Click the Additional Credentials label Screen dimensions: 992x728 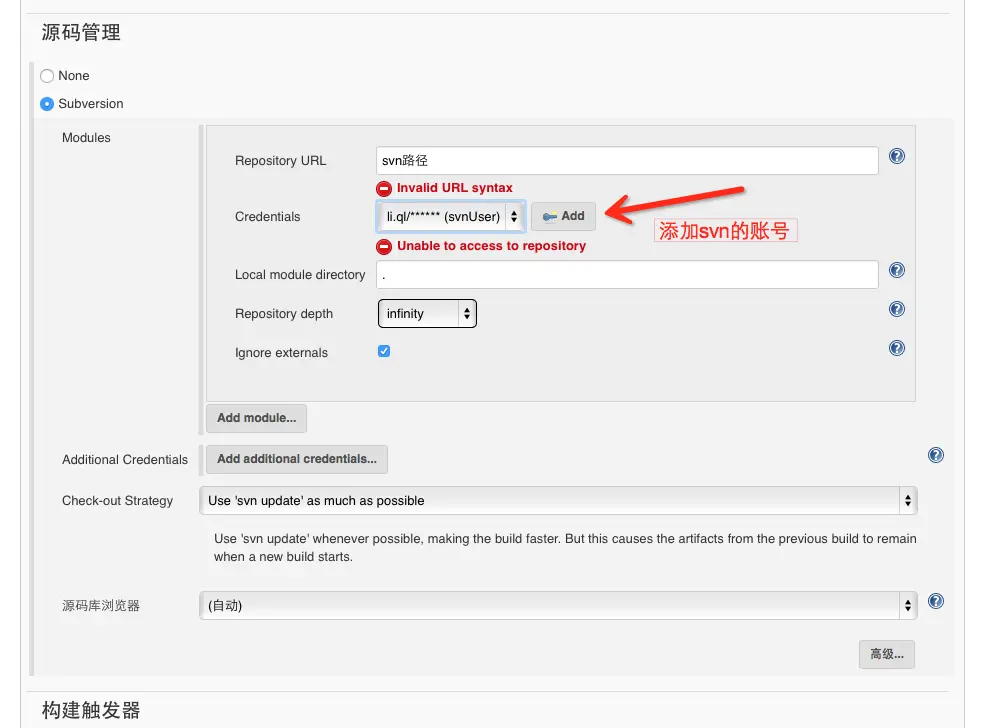point(125,460)
